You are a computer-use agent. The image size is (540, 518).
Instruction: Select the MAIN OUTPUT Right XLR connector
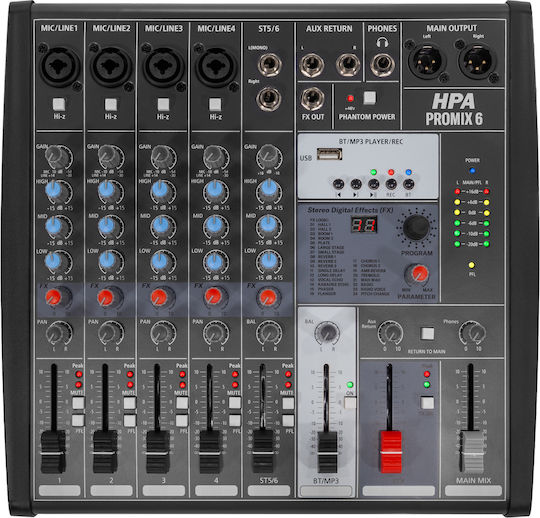coord(477,61)
